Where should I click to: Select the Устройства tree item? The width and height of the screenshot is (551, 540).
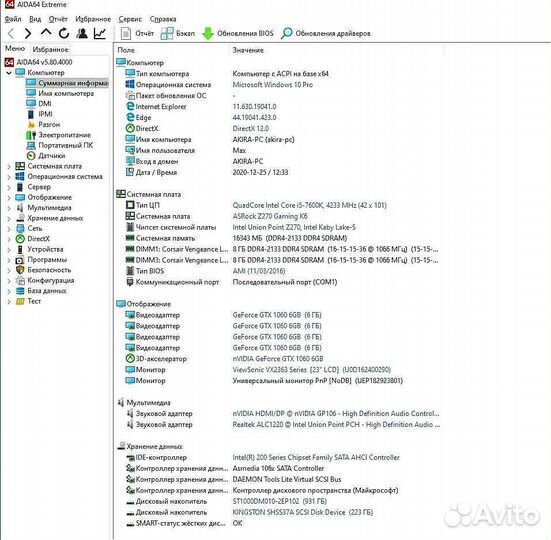pos(40,249)
